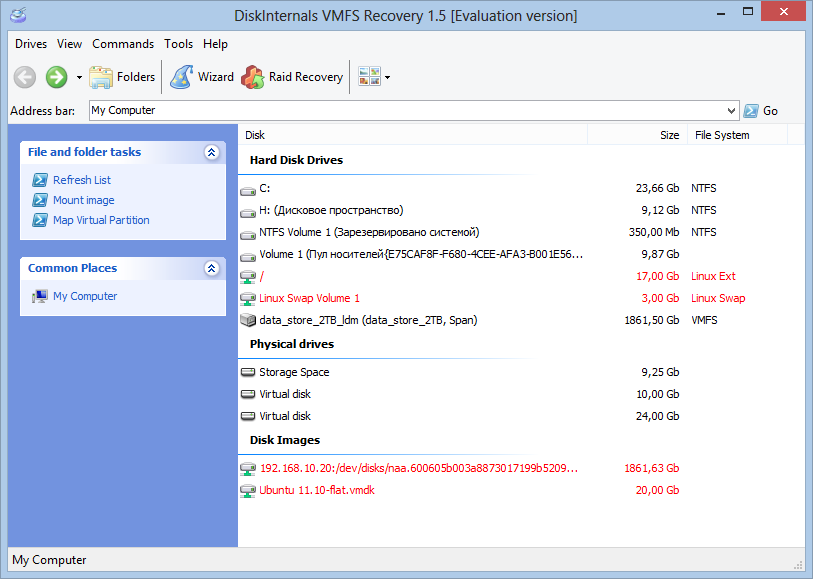813x579 pixels.
Task: Open the Address bar dropdown arrow
Action: [731, 110]
